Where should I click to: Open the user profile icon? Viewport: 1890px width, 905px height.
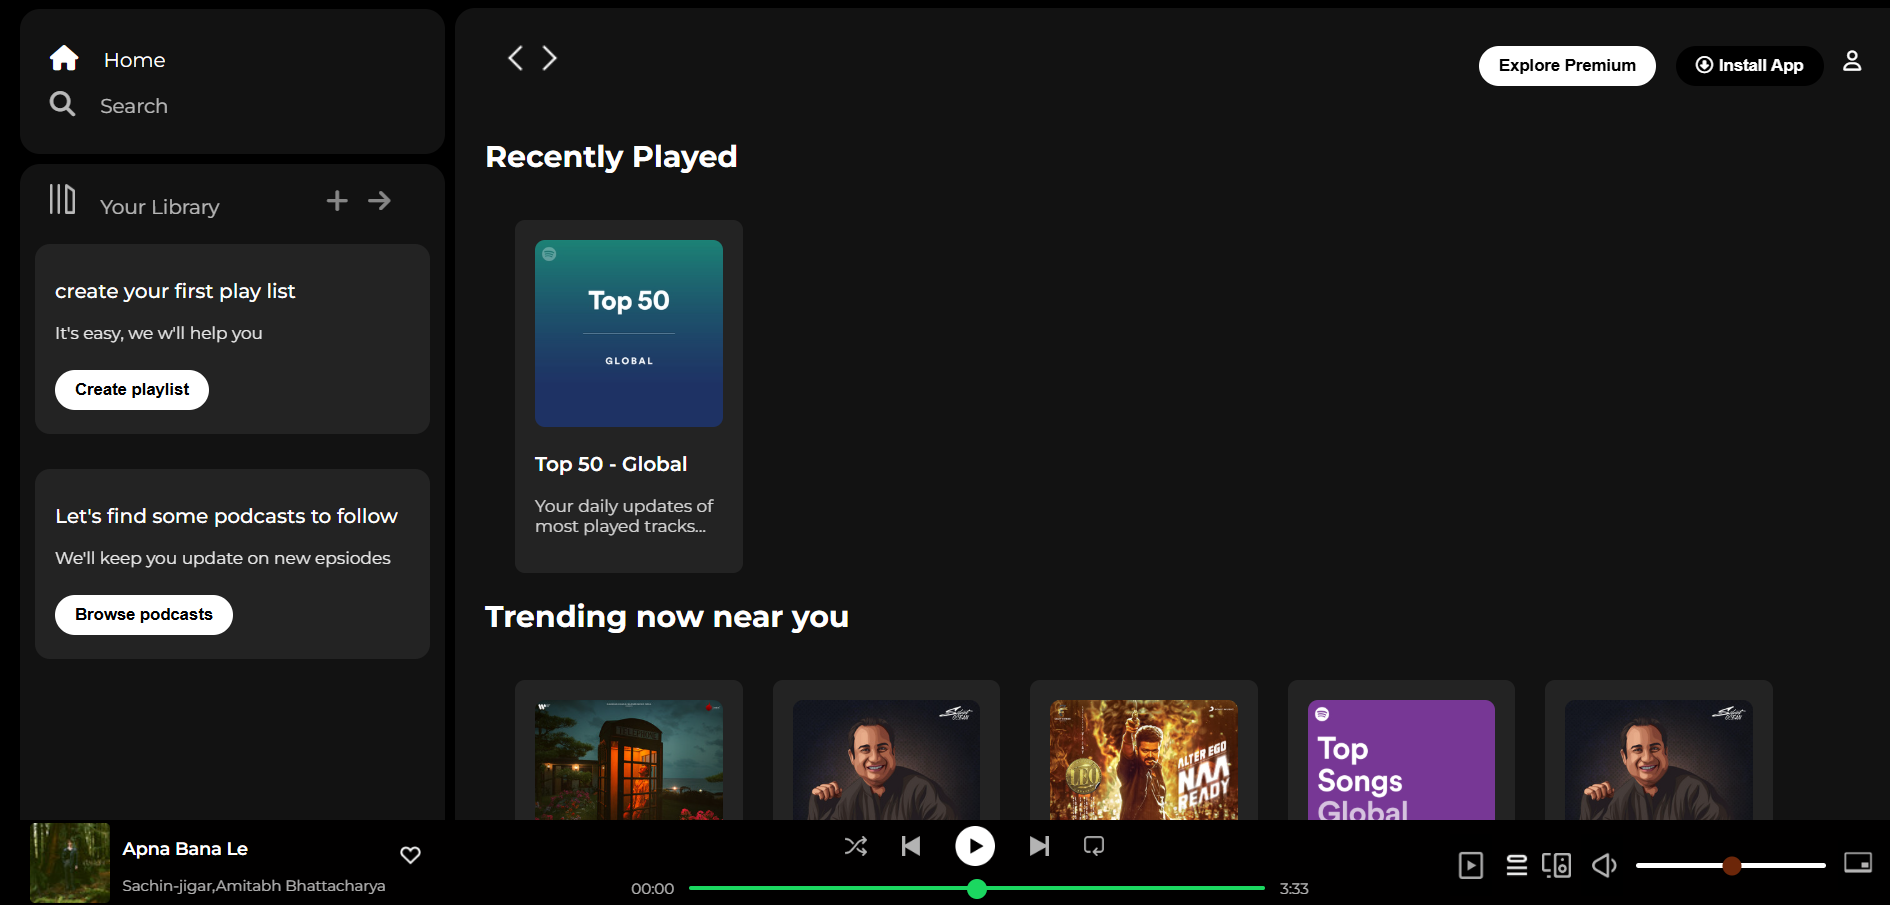point(1852,62)
